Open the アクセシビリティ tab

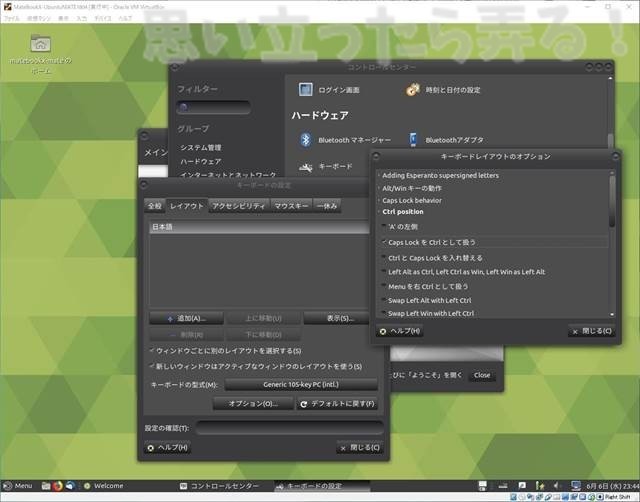tap(239, 206)
